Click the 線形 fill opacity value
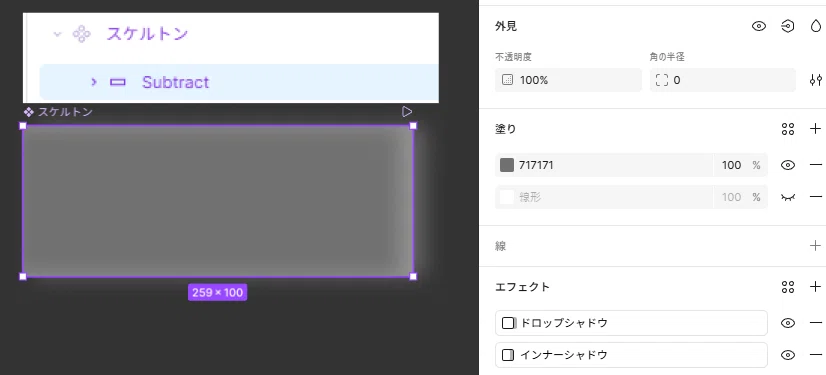Image resolution: width=826 pixels, height=375 pixels. (731, 197)
